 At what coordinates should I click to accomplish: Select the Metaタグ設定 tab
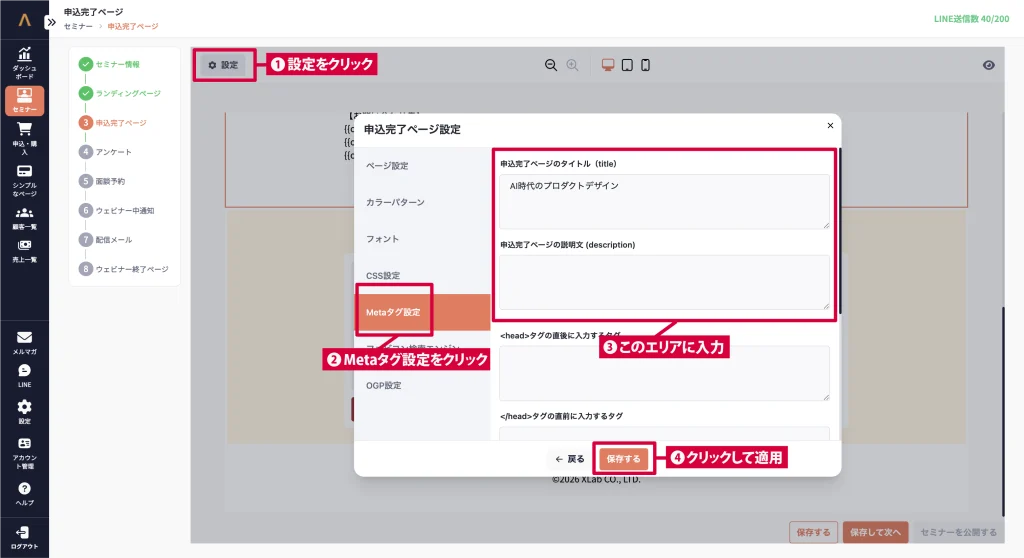(393, 312)
